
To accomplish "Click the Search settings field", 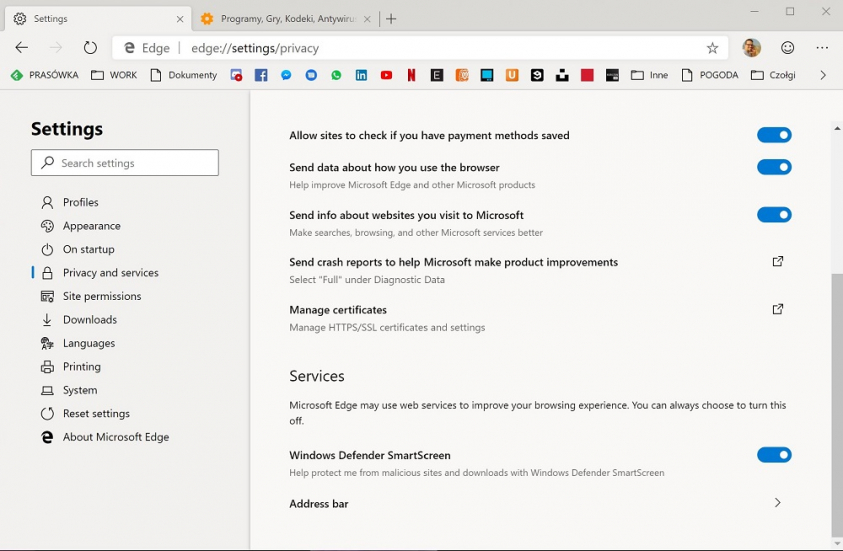I will pos(125,163).
